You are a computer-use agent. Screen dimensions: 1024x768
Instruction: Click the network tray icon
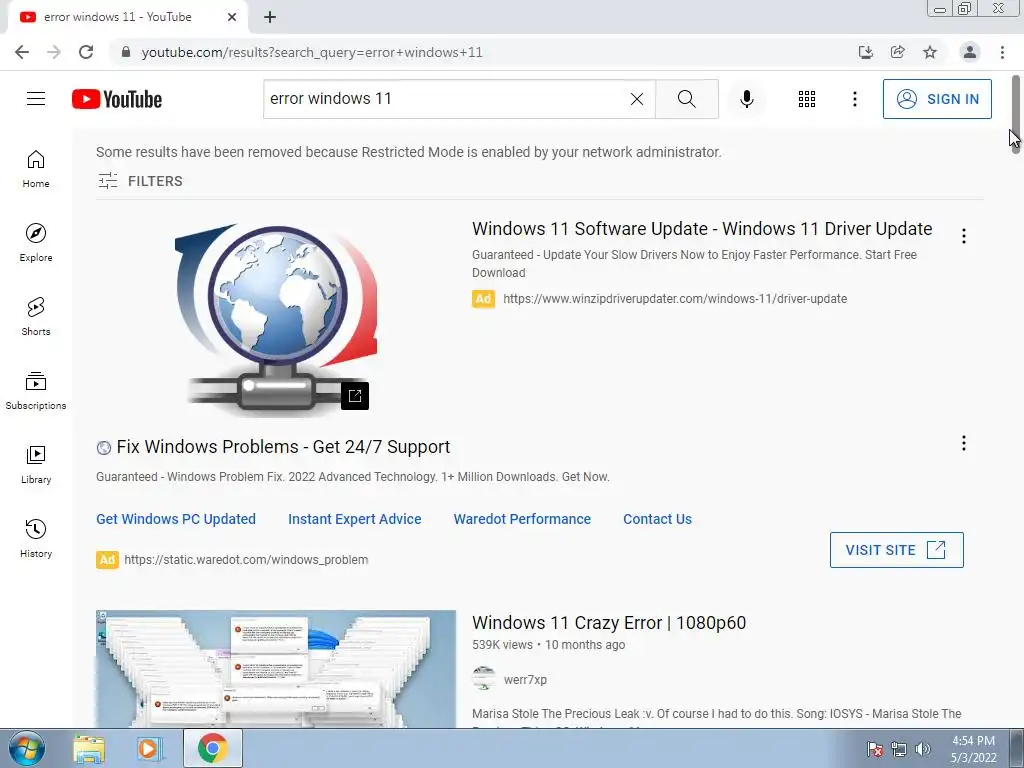point(899,749)
